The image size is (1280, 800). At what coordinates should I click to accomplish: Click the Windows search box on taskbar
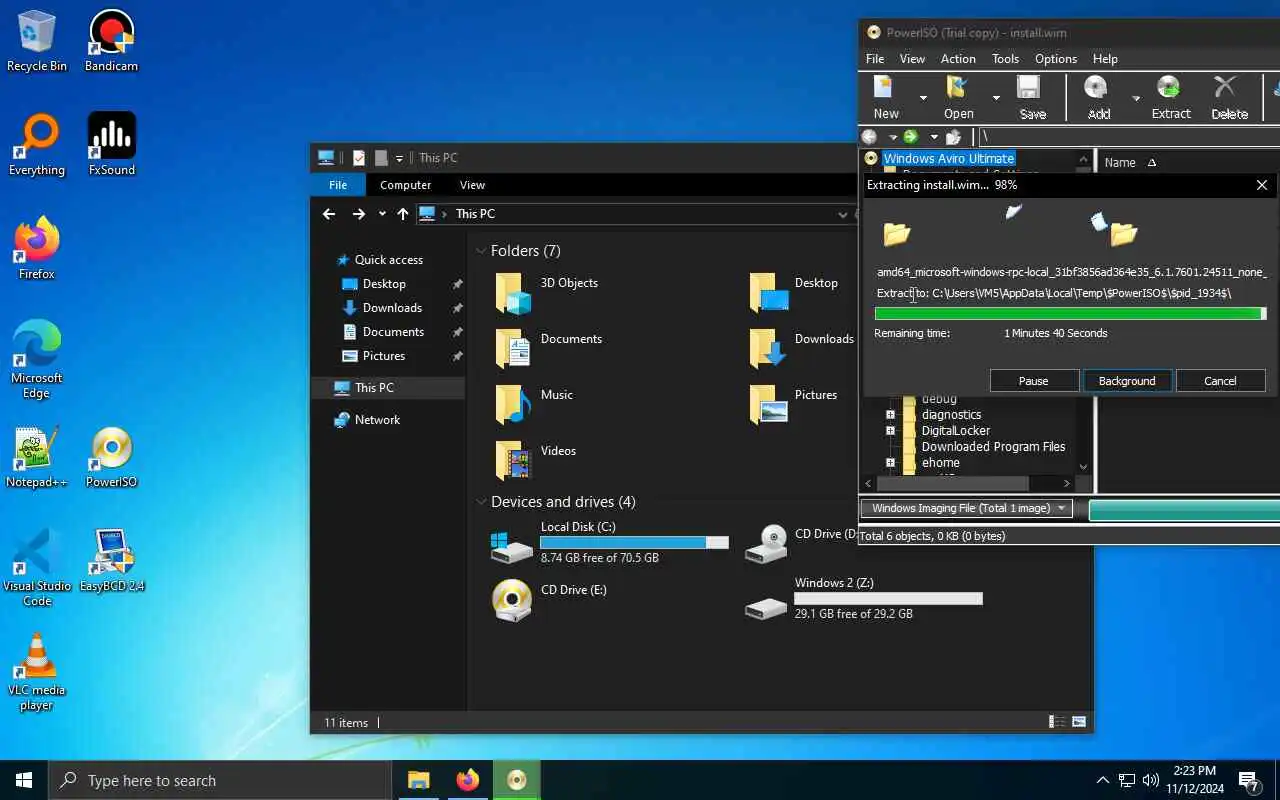[x=220, y=780]
